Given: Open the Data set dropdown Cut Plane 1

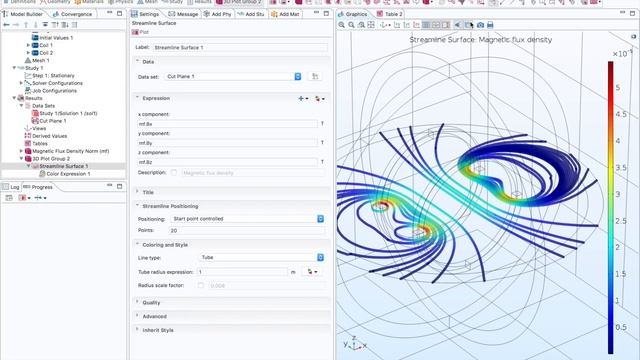Looking at the screenshot, I should click(233, 76).
